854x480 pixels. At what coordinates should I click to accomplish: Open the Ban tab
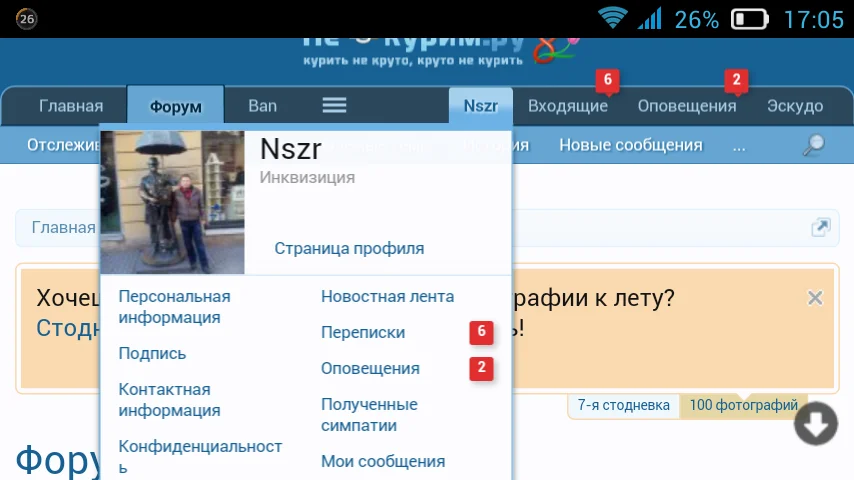[x=263, y=106]
